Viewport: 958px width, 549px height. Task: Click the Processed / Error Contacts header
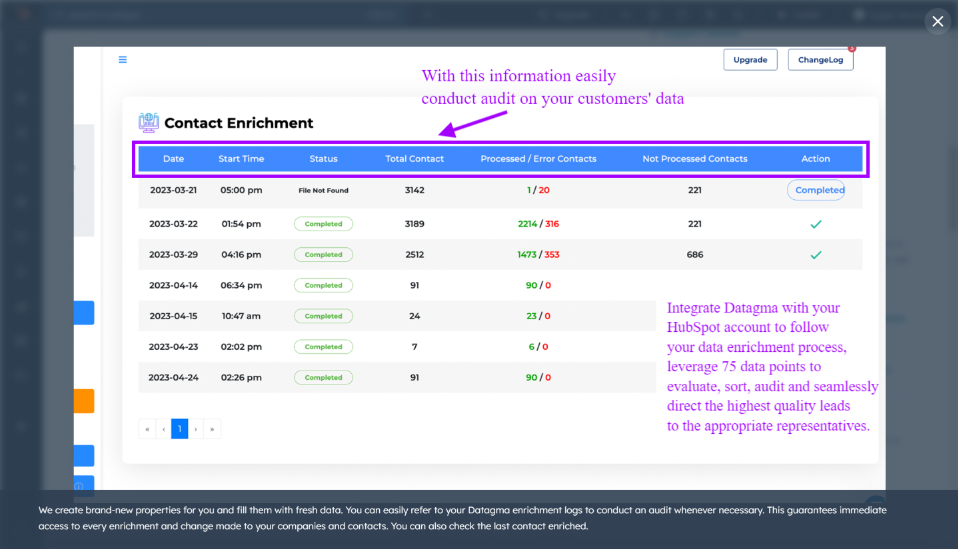[538, 159]
